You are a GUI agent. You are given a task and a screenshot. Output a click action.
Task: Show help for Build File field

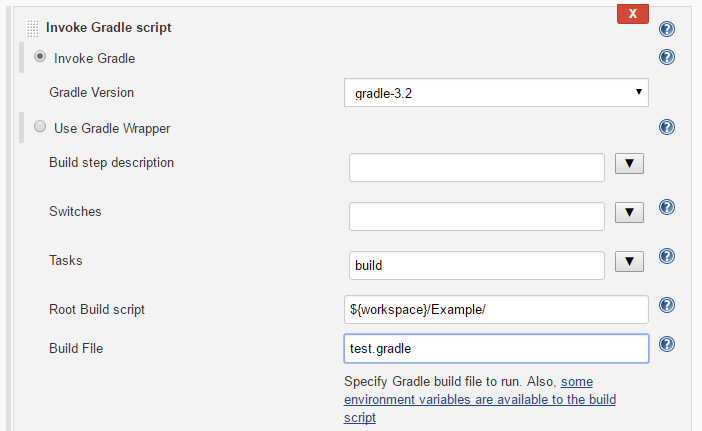click(x=667, y=345)
